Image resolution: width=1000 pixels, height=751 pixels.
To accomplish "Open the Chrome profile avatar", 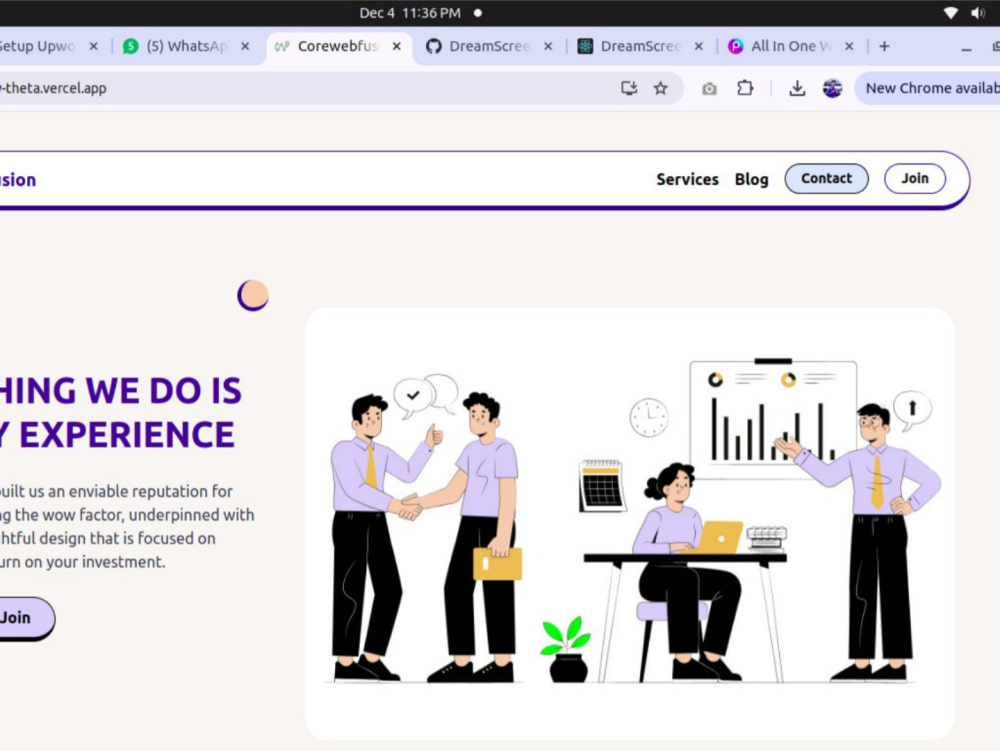I will point(832,89).
